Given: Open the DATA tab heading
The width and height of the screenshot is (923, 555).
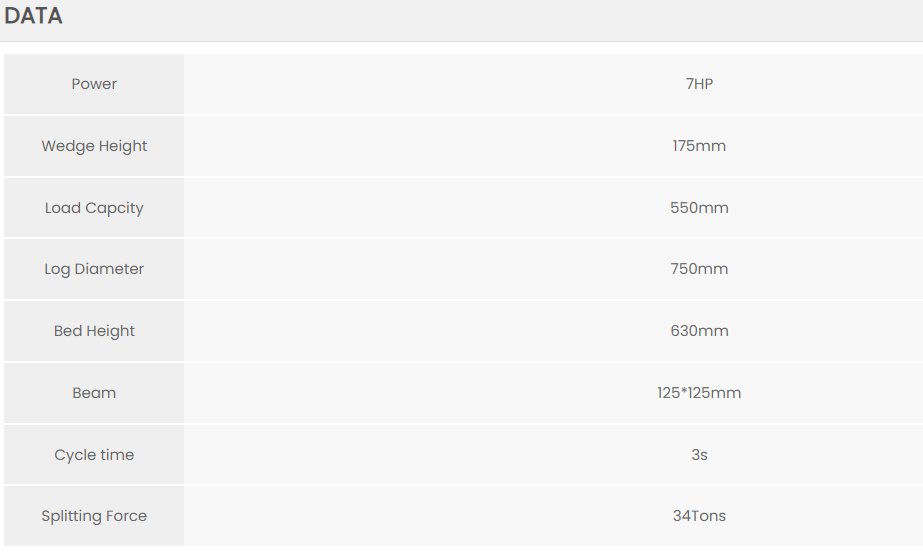Looking at the screenshot, I should click(x=34, y=16).
